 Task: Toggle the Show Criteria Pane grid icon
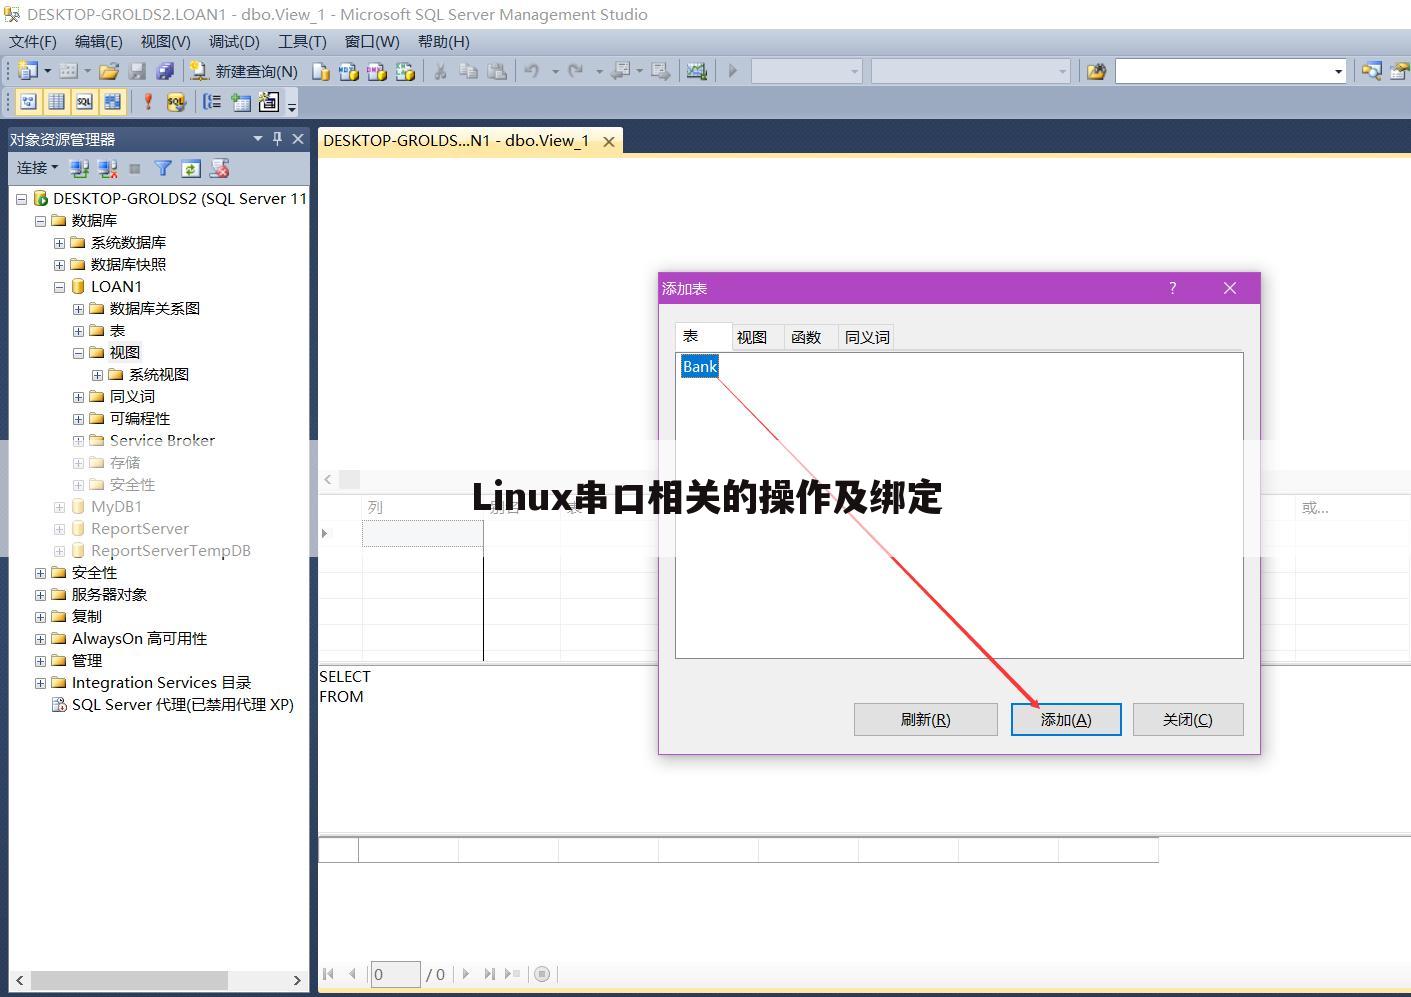(x=56, y=101)
